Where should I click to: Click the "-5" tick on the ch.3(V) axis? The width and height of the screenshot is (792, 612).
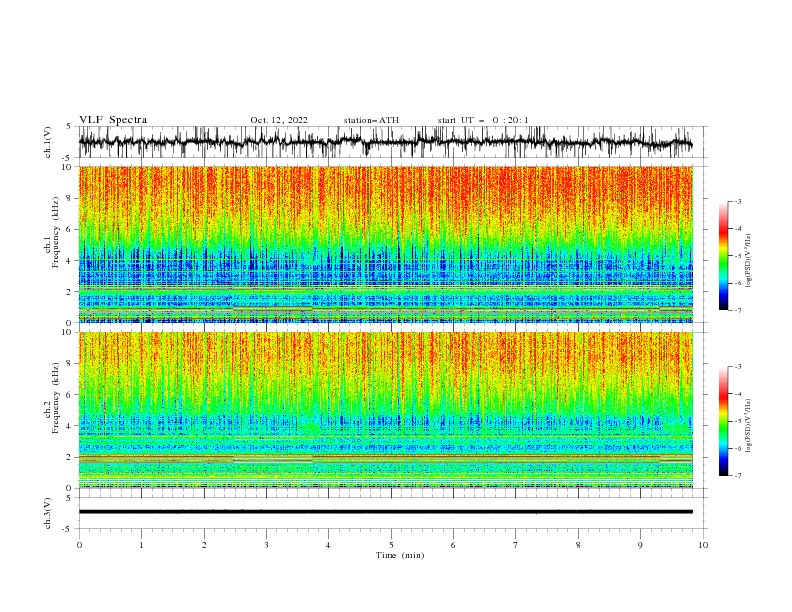coord(68,529)
